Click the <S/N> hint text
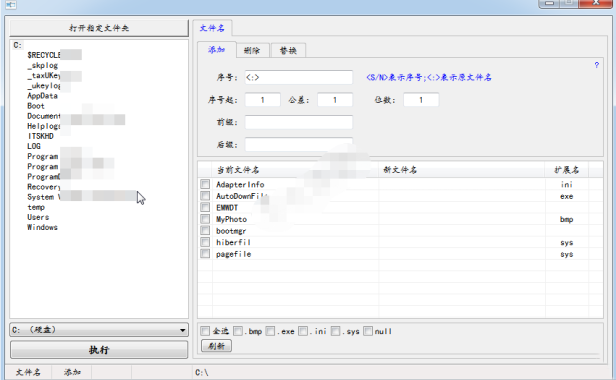Viewport: 616px width, 380px height. coord(429,77)
